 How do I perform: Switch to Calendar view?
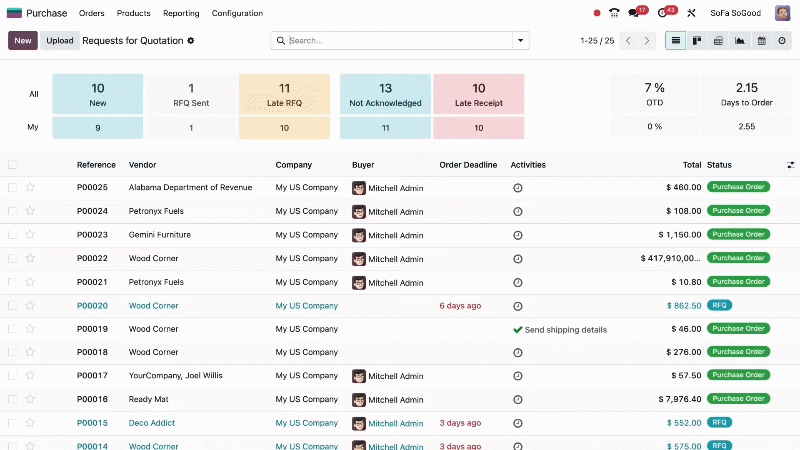[761, 41]
